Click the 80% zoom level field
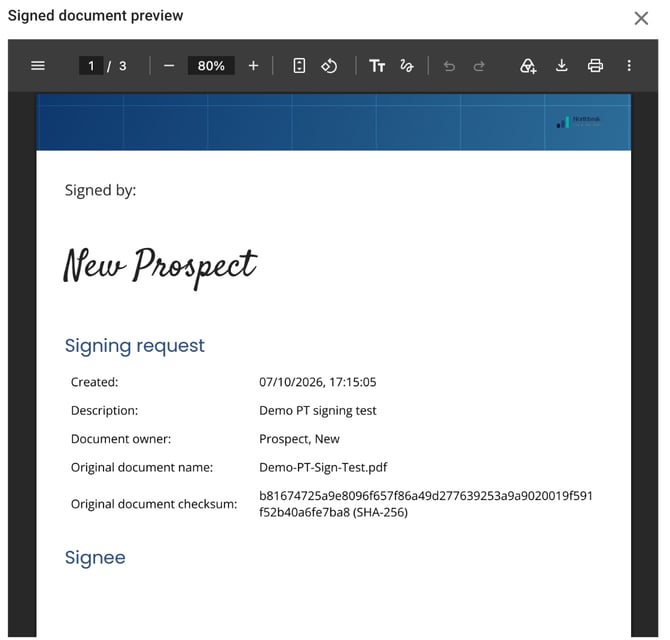 [211, 66]
